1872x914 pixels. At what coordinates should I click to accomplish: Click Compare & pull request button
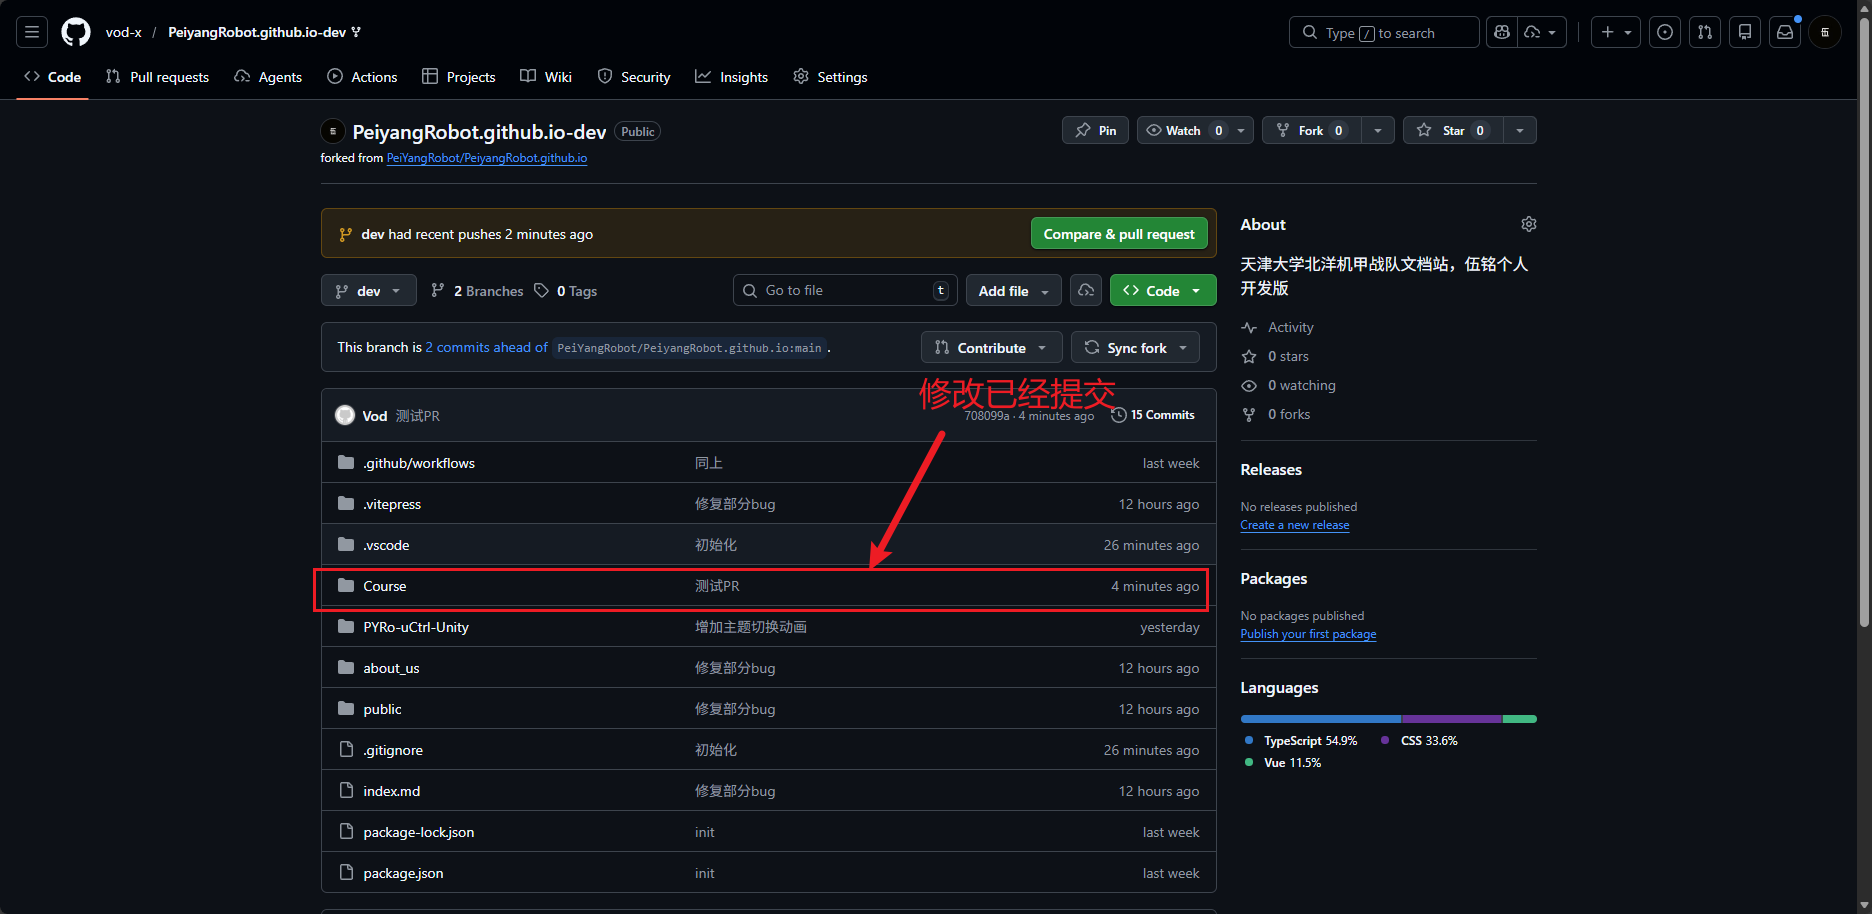click(x=1119, y=233)
